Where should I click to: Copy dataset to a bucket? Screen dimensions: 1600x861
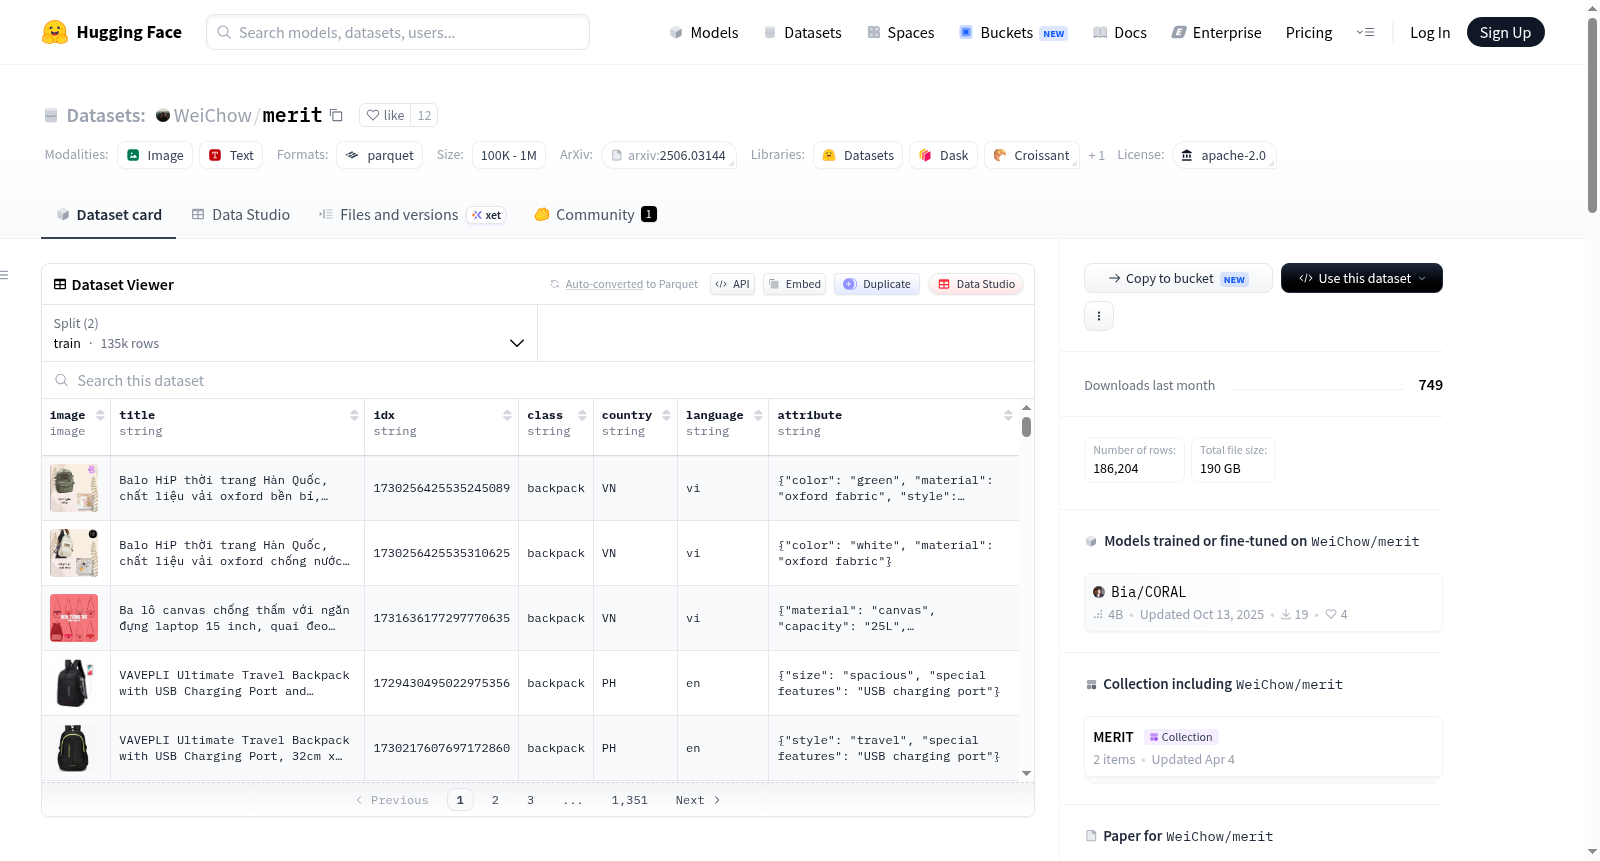(x=1178, y=278)
